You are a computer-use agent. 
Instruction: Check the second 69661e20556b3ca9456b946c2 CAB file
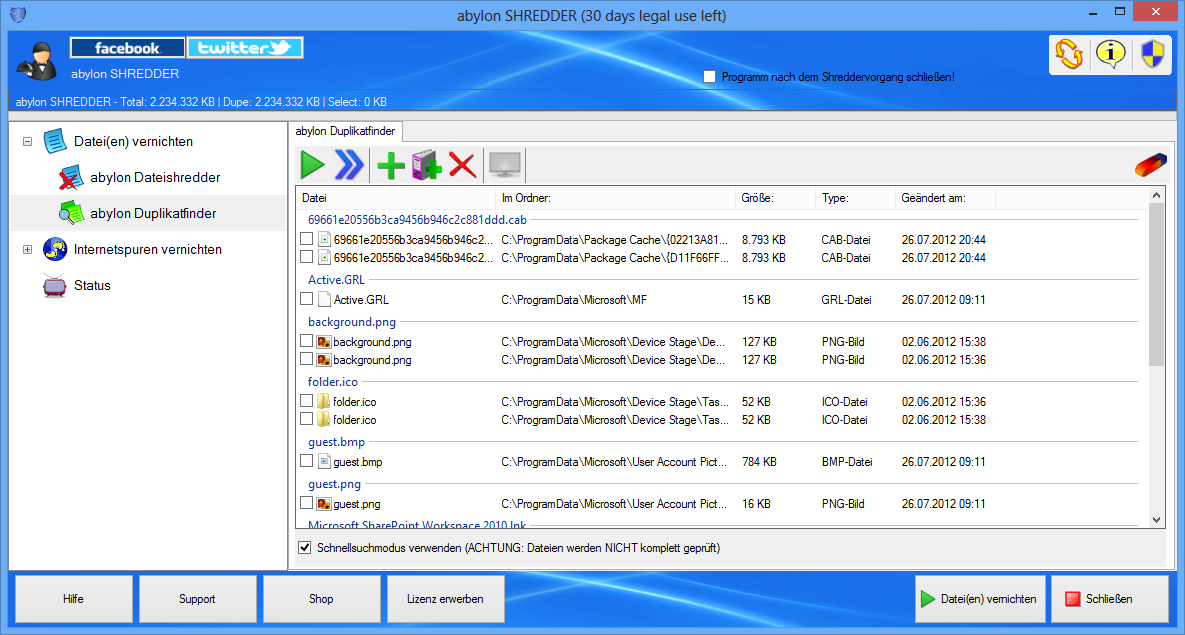(x=306, y=257)
